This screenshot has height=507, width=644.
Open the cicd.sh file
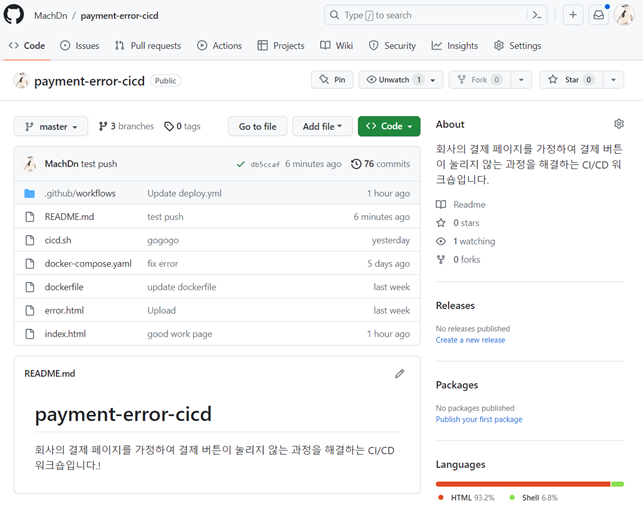[x=58, y=240]
